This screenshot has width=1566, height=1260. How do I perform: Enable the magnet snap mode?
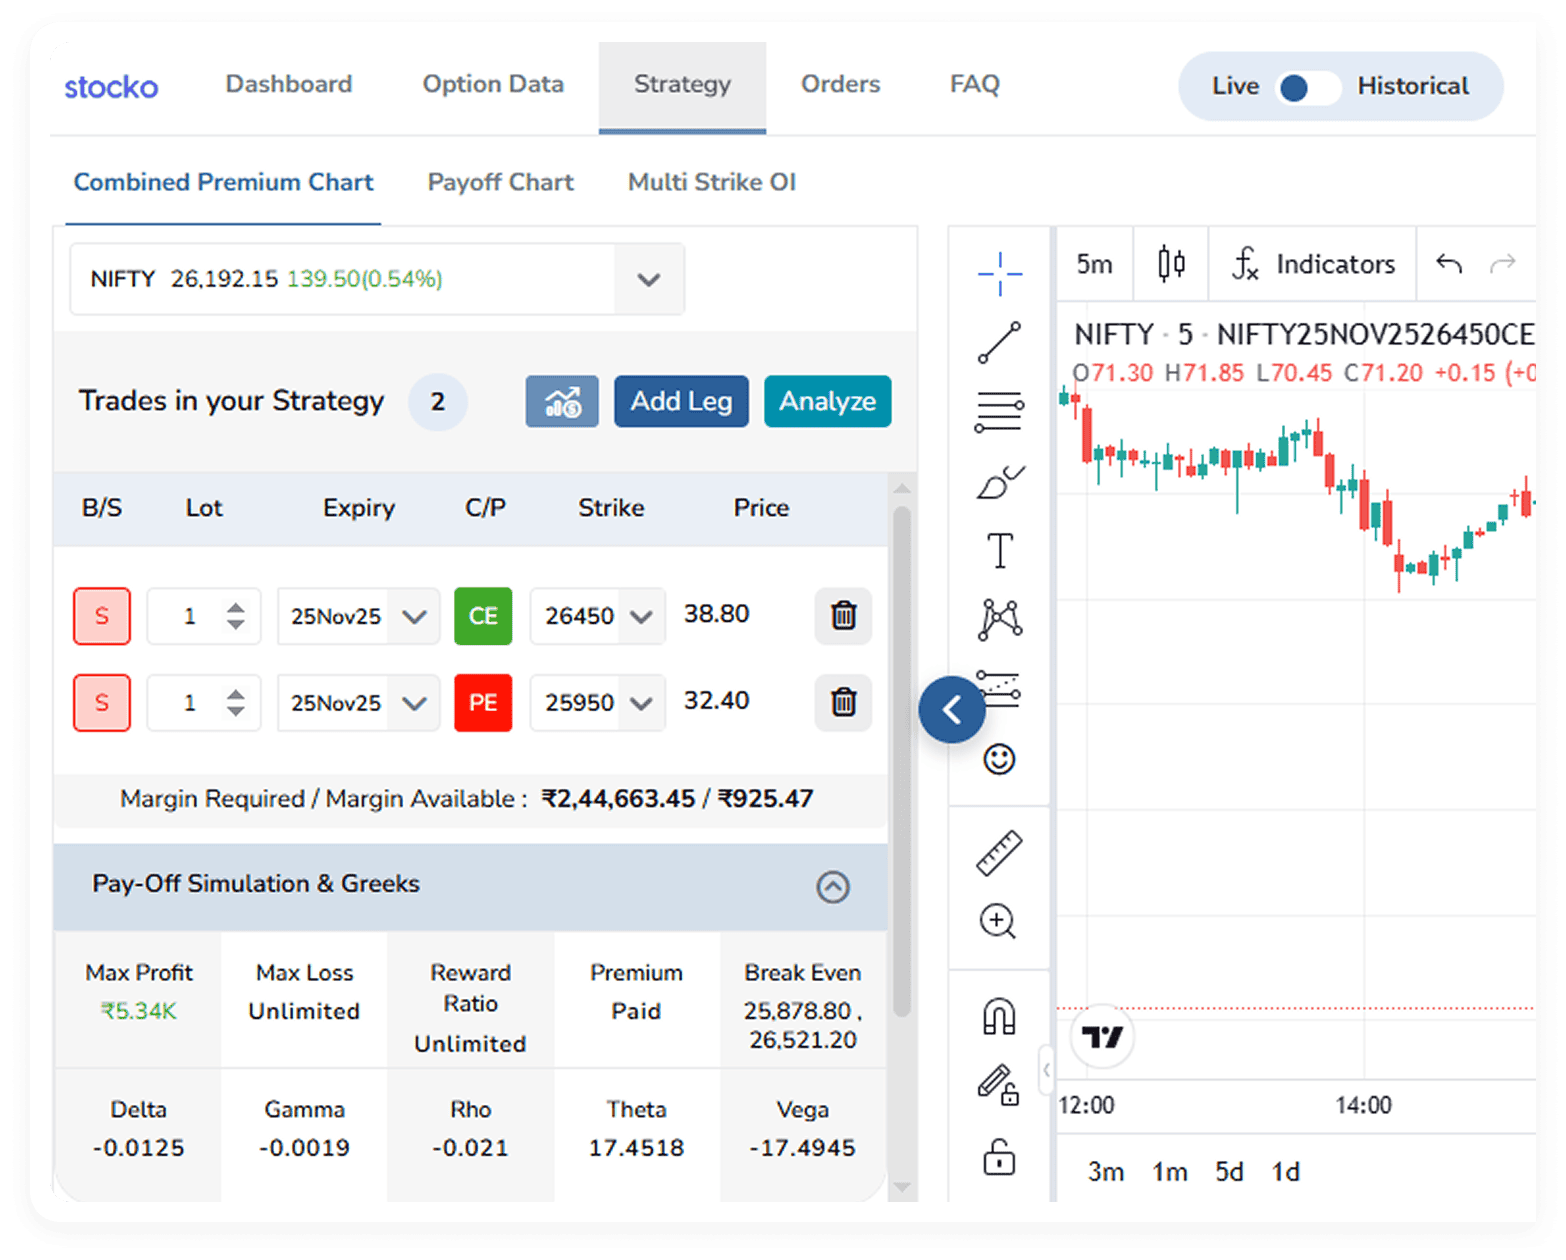point(999,1017)
